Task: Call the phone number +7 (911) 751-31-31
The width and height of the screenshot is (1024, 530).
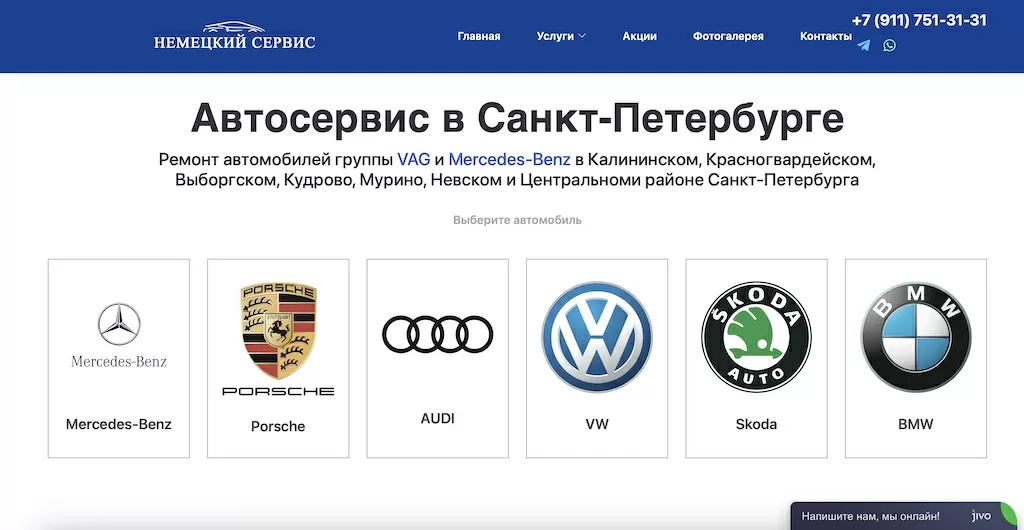Action: tap(919, 20)
